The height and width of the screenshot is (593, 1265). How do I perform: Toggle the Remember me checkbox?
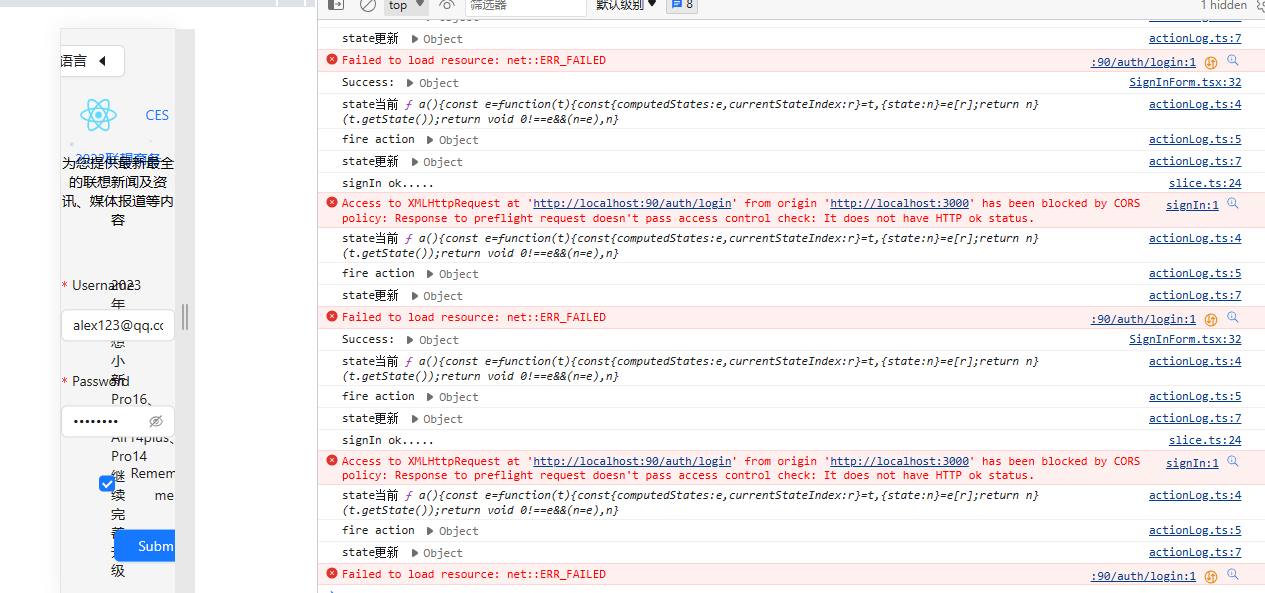coord(108,484)
